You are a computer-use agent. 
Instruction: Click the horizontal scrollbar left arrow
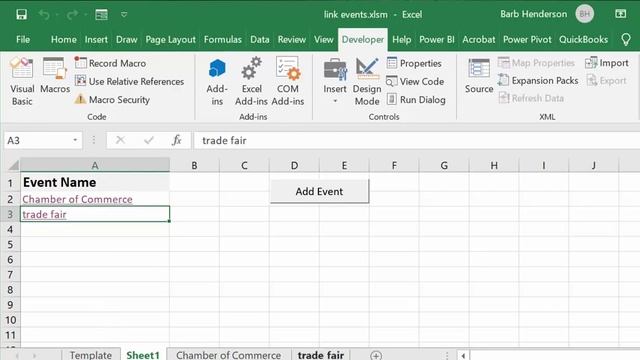tap(463, 356)
